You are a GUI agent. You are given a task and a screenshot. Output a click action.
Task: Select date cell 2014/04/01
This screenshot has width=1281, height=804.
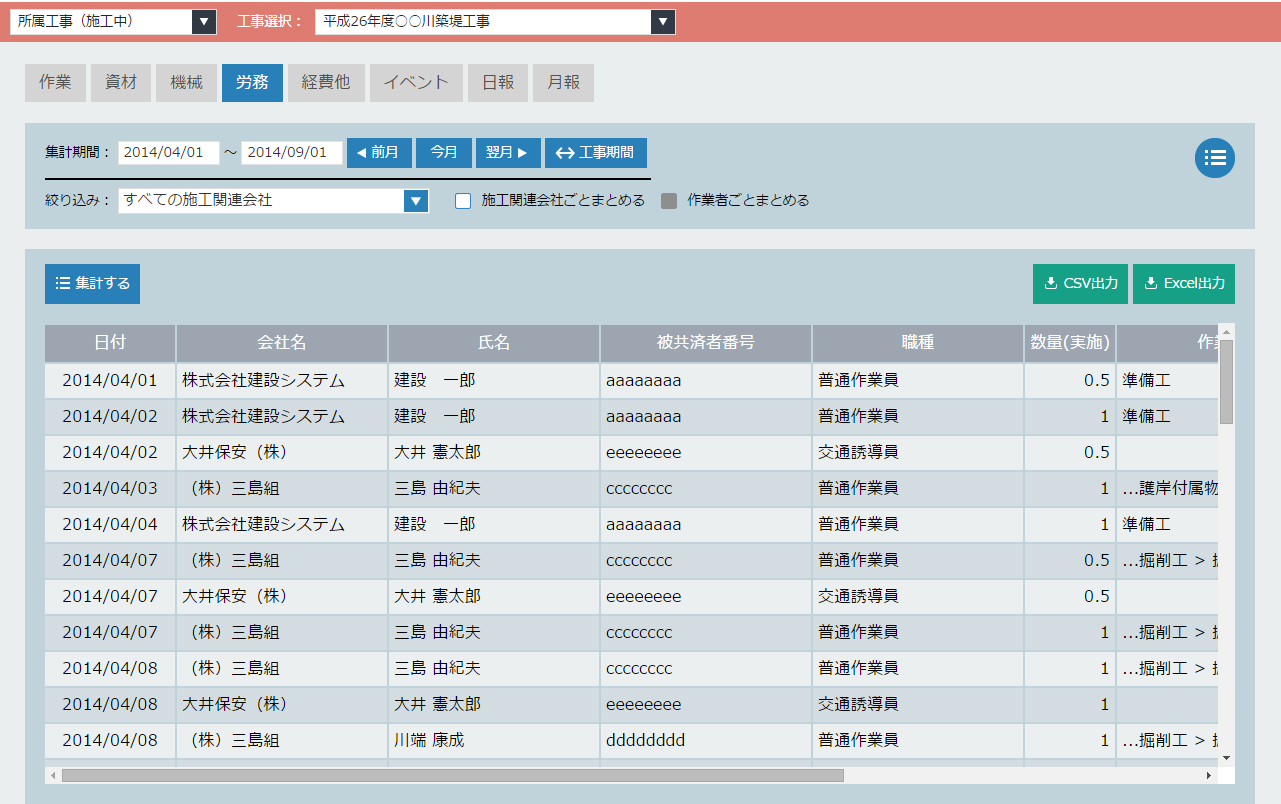point(110,381)
